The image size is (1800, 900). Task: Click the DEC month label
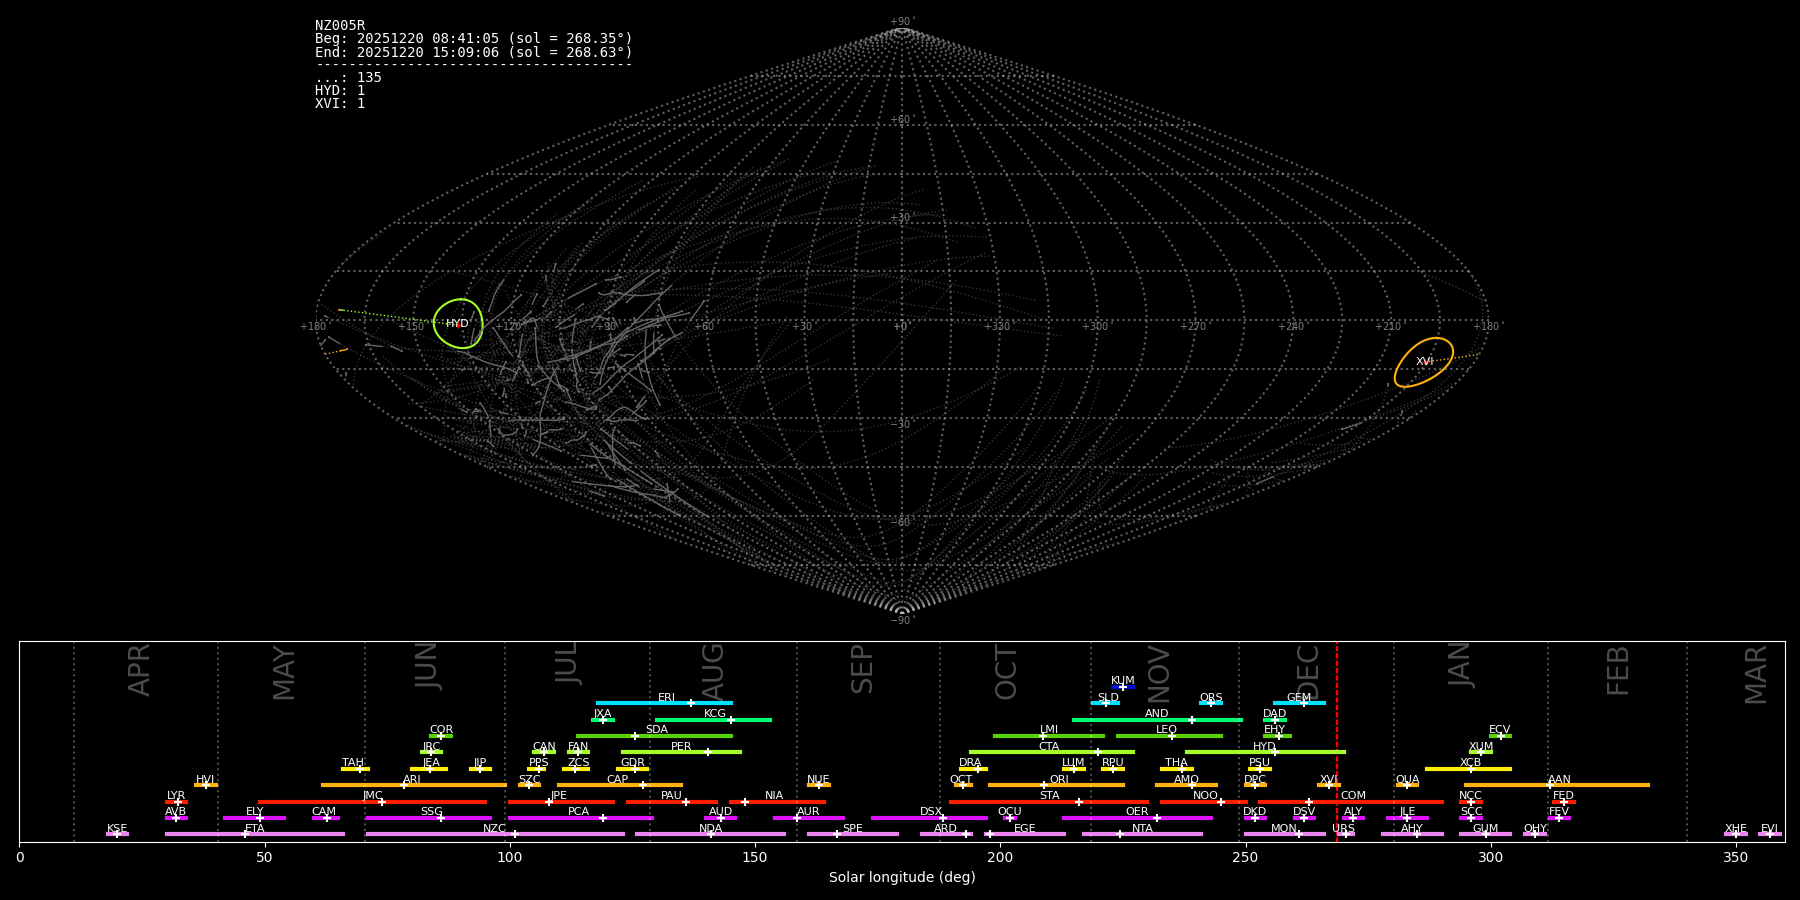click(1308, 672)
